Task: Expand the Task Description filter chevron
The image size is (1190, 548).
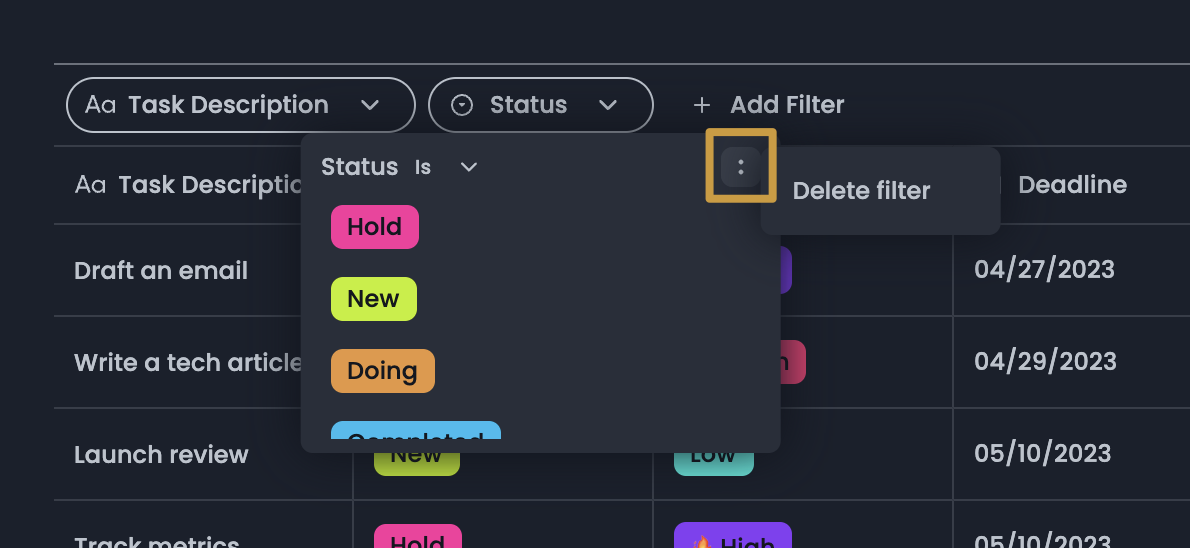Action: pyautogui.click(x=370, y=105)
